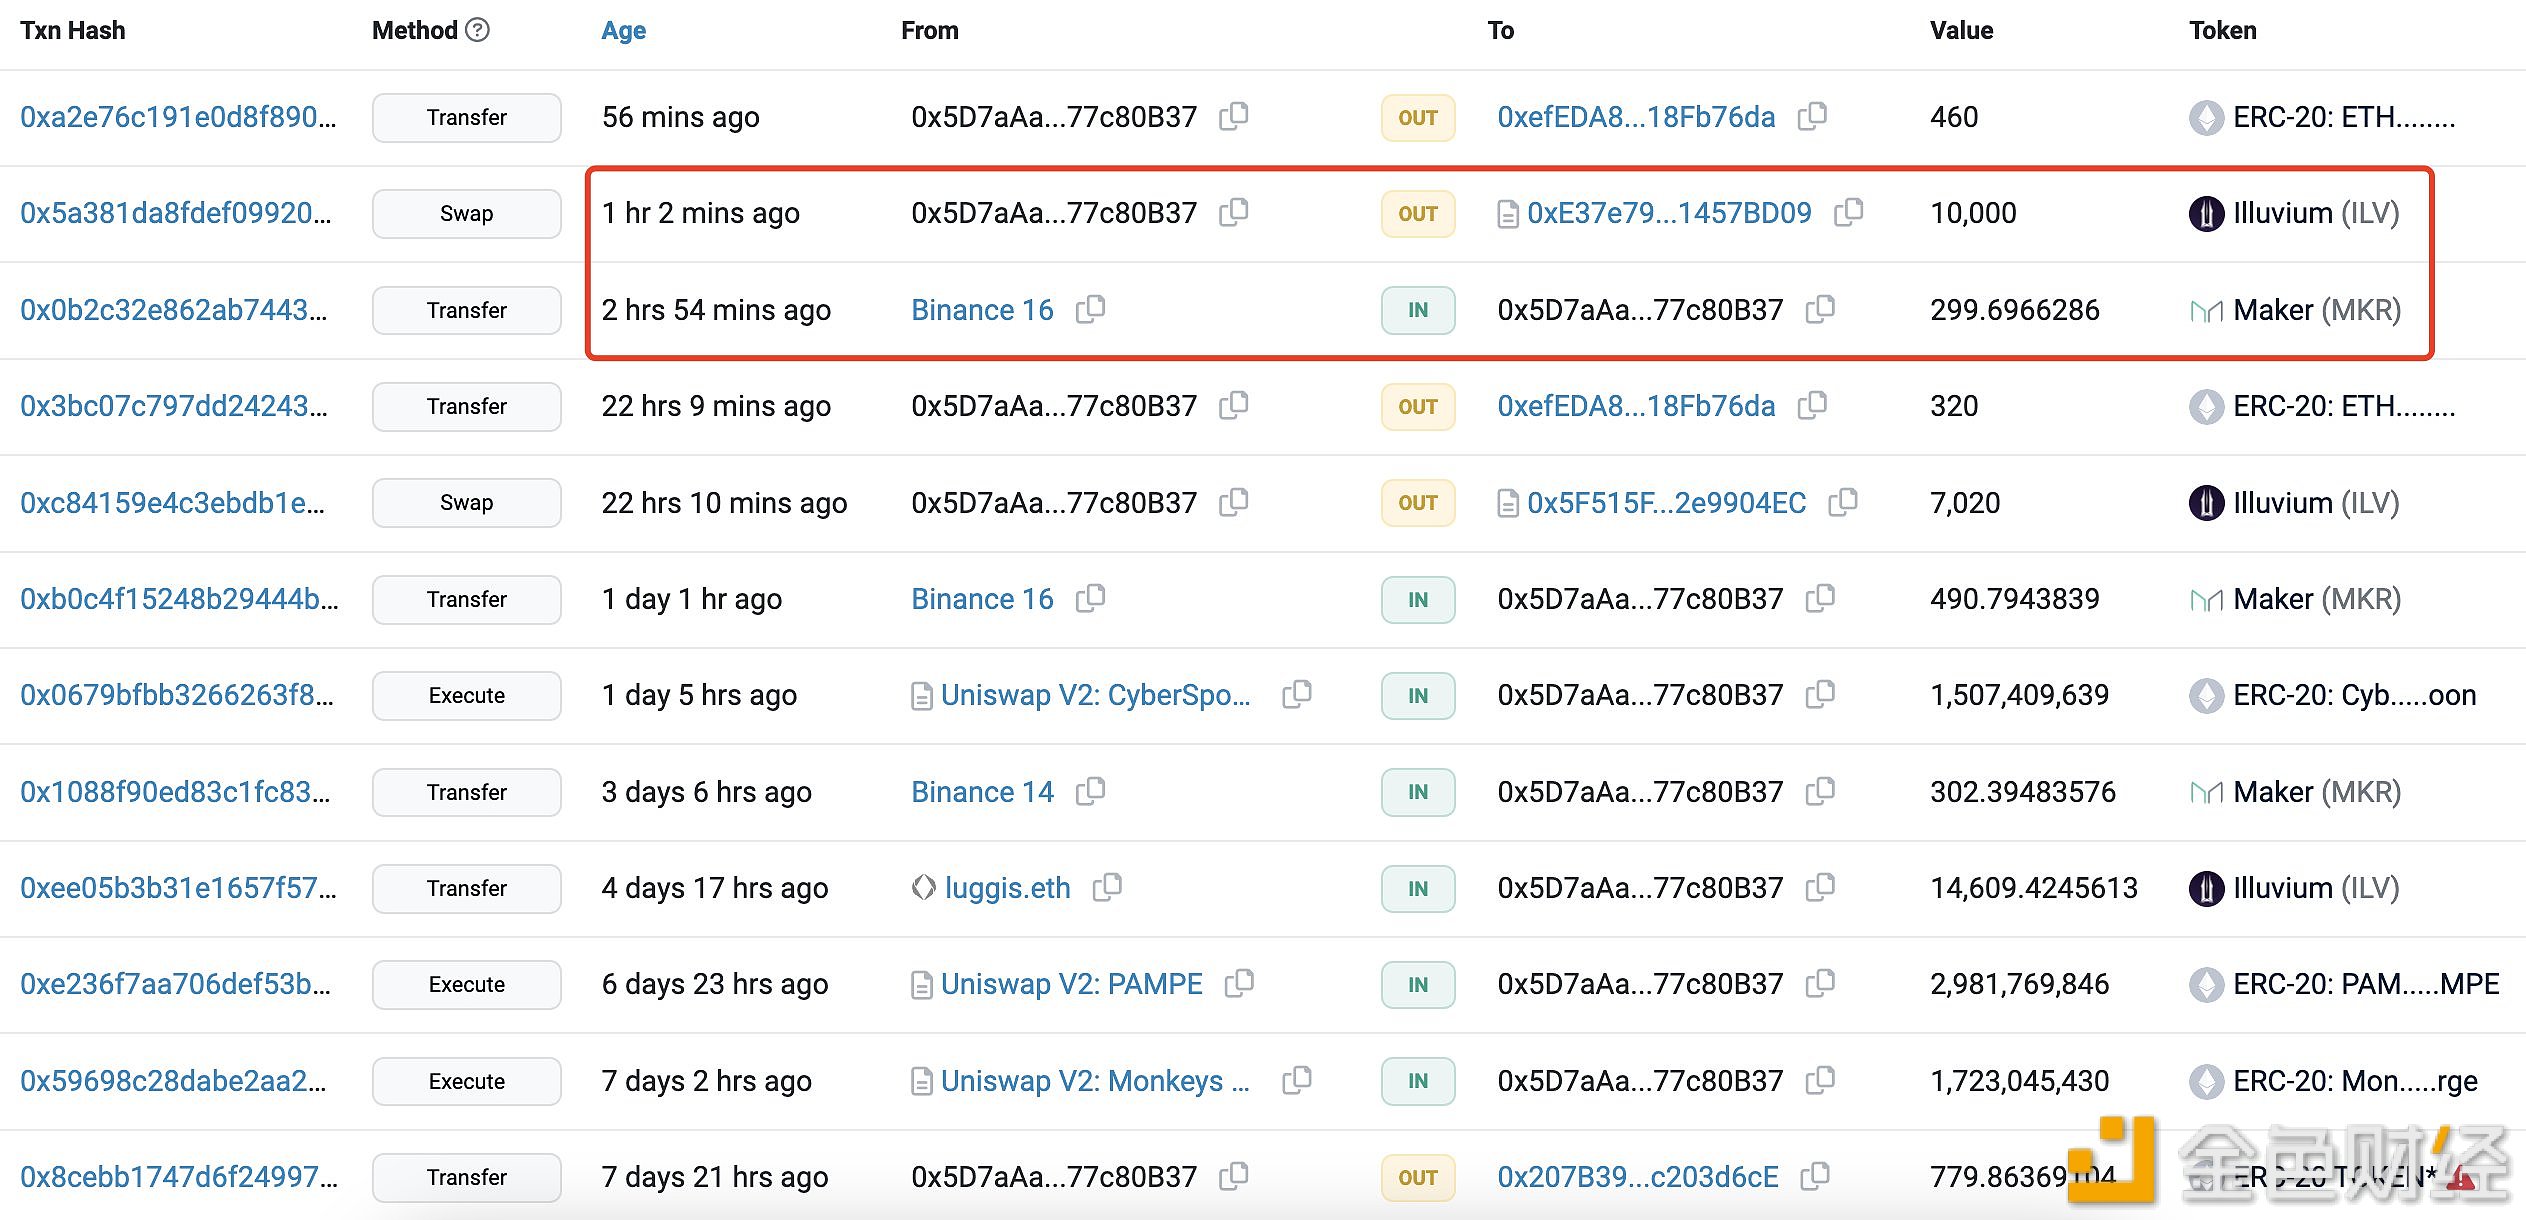Open transaction 0x0b2c32e862ab7443...
2526x1220 pixels.
click(173, 310)
